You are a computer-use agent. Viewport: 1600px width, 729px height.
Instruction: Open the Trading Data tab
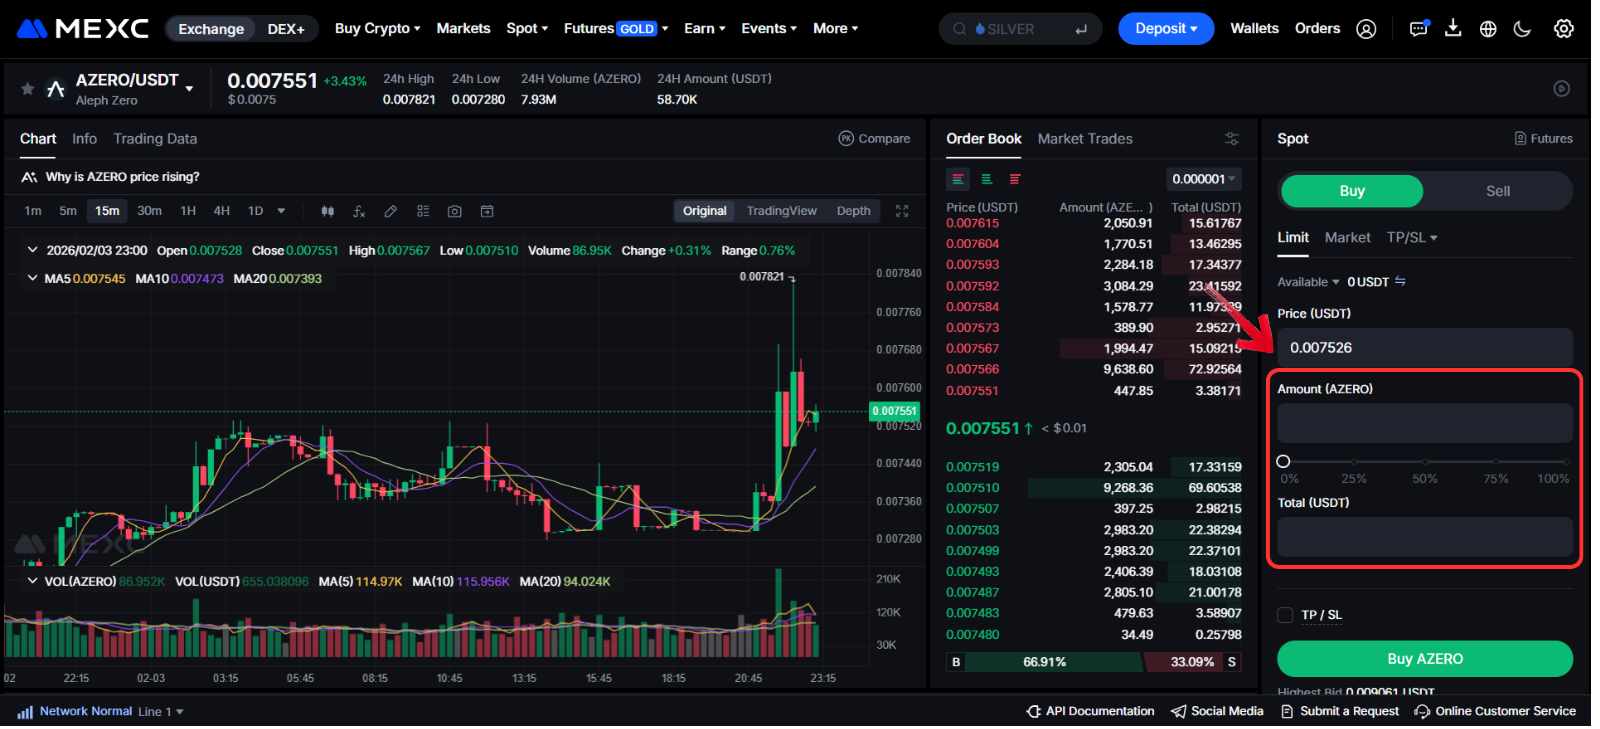coord(155,139)
